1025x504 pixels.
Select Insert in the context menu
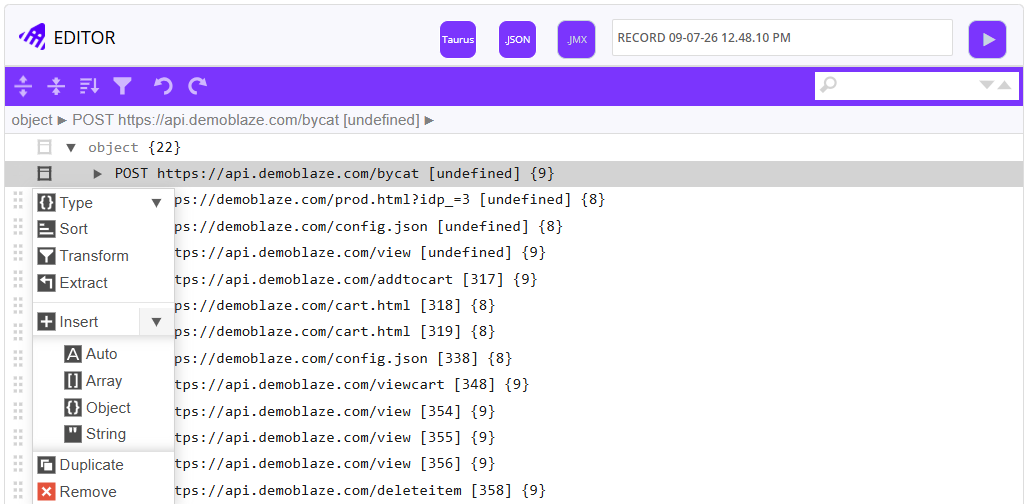point(86,322)
